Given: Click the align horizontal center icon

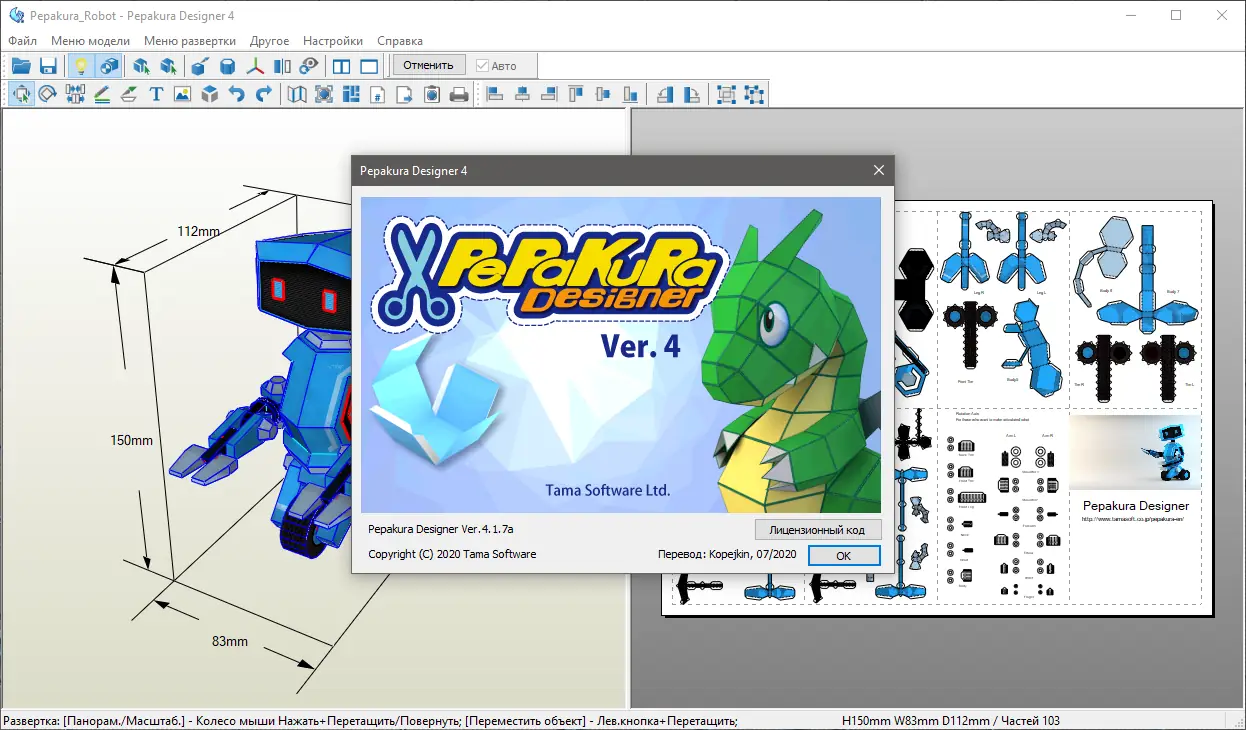Looking at the screenshot, I should [x=521, y=94].
